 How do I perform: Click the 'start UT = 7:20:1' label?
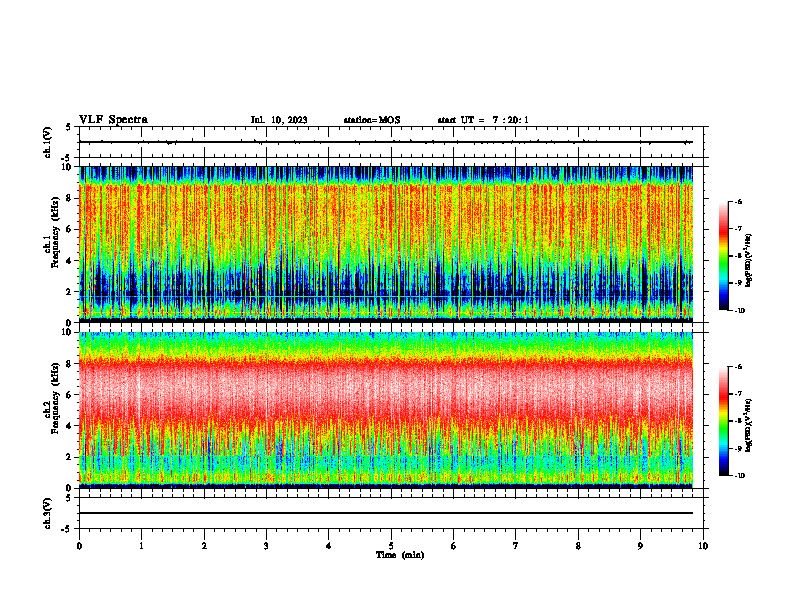coord(483,120)
